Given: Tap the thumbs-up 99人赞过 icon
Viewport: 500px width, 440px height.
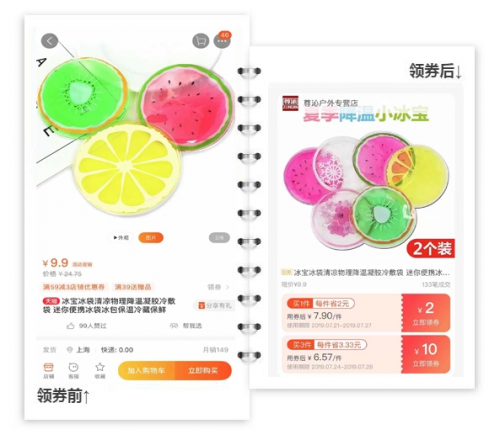Looking at the screenshot, I should pyautogui.click(x=70, y=326).
